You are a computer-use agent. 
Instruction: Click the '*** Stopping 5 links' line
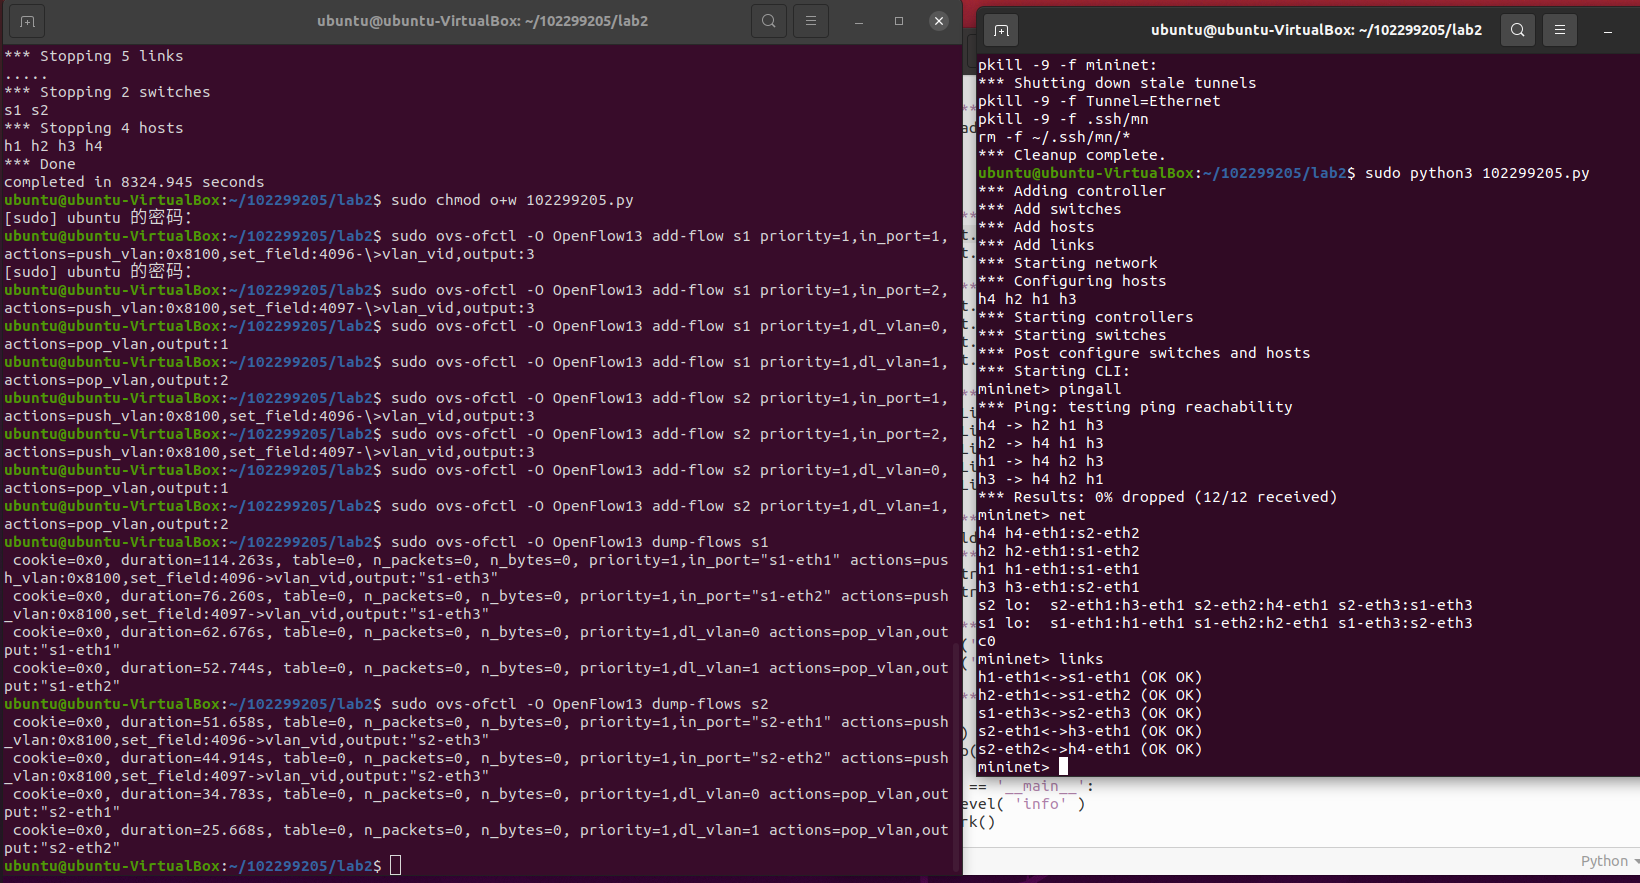pos(94,56)
